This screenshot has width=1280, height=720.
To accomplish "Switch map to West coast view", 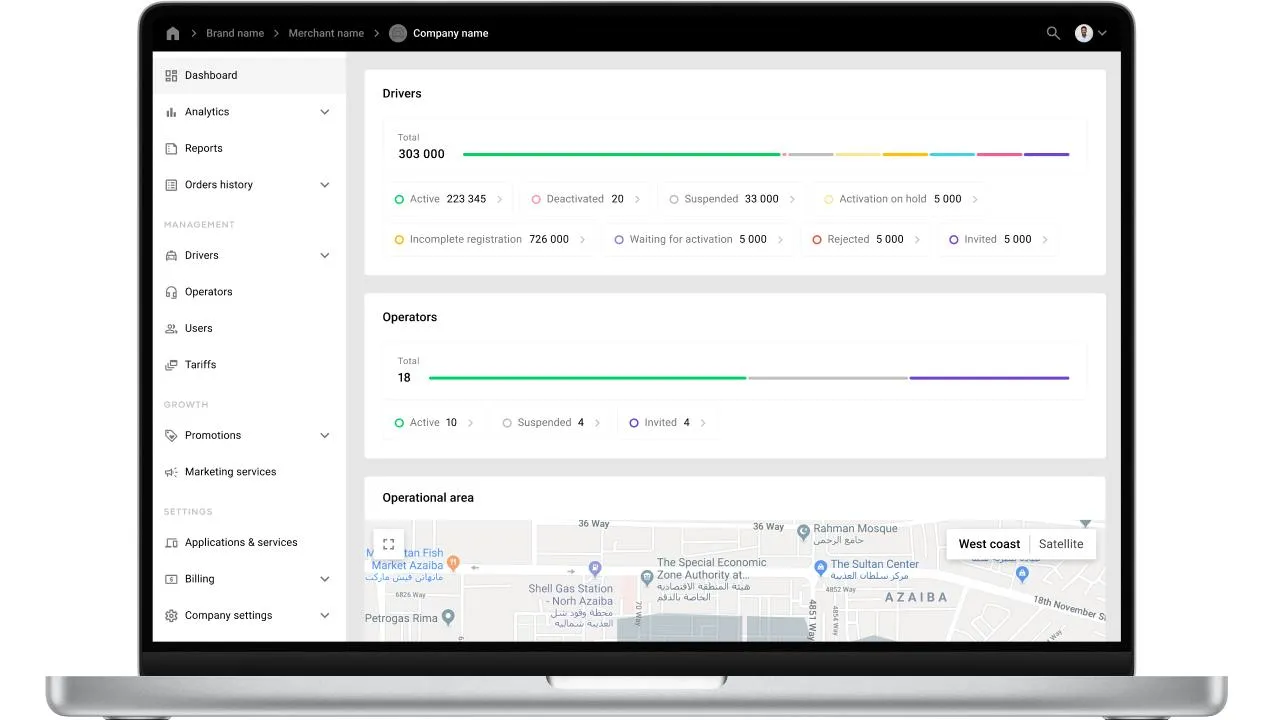I will [x=989, y=544].
